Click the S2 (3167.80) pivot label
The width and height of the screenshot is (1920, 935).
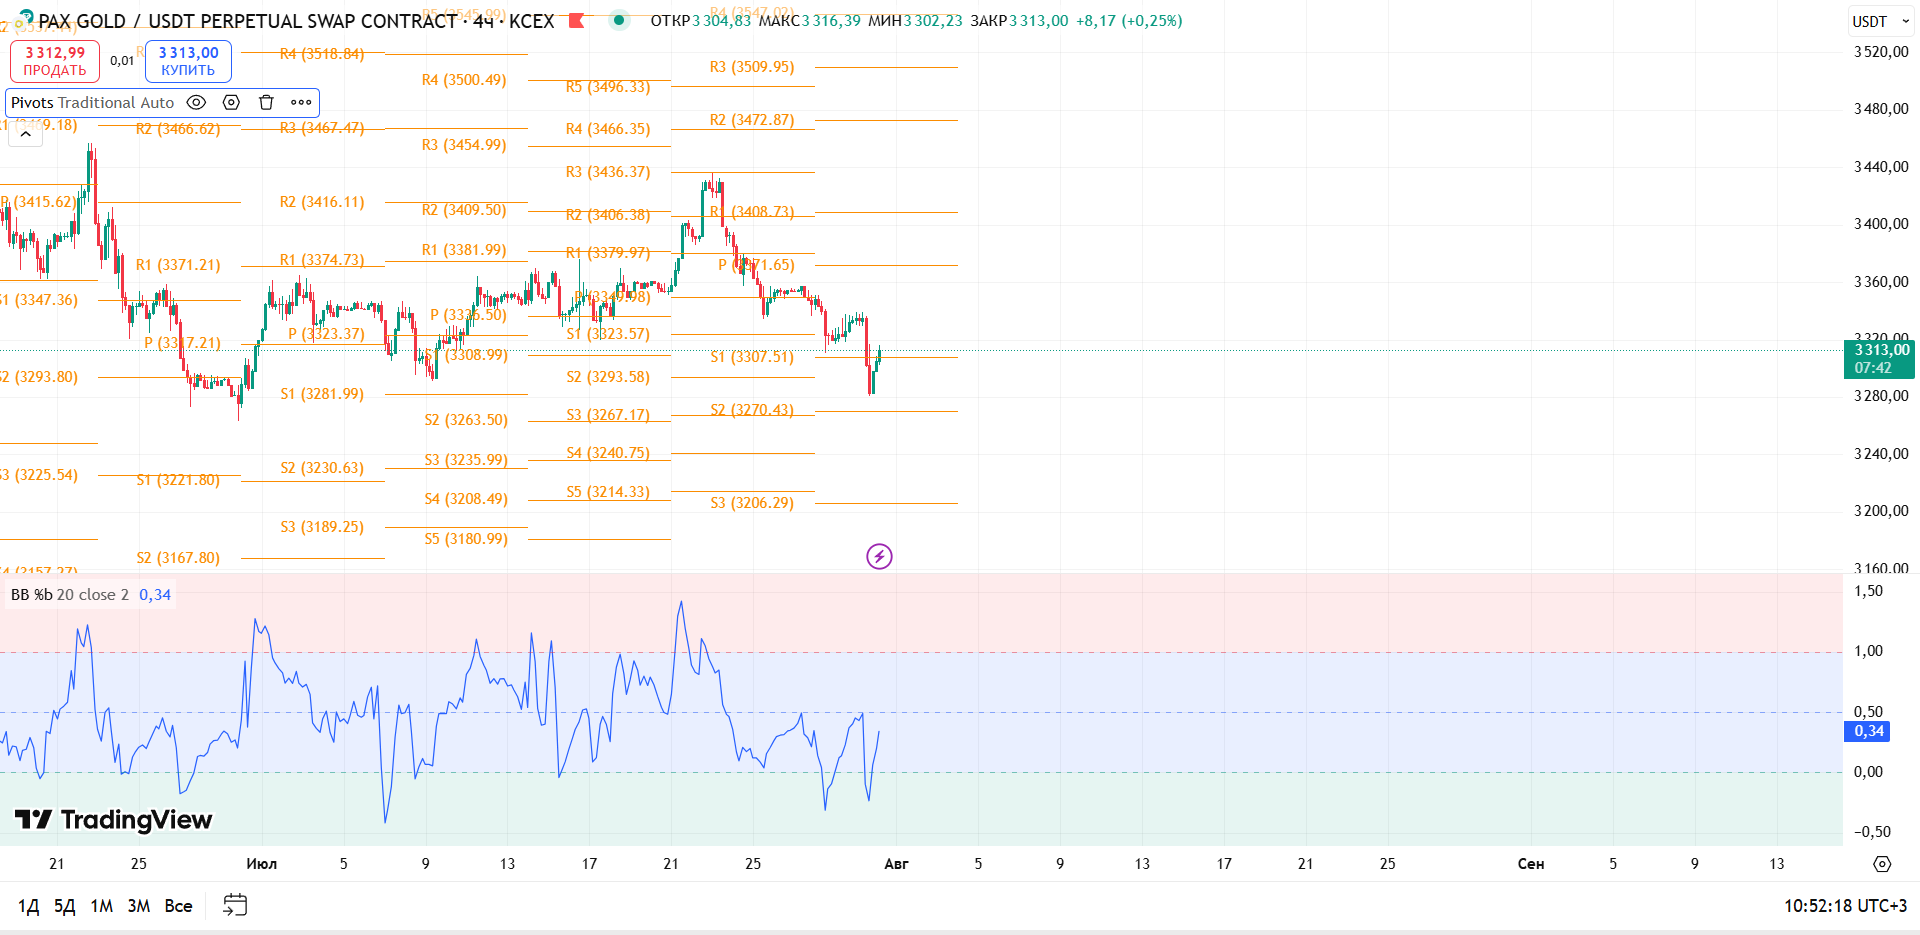click(x=178, y=558)
